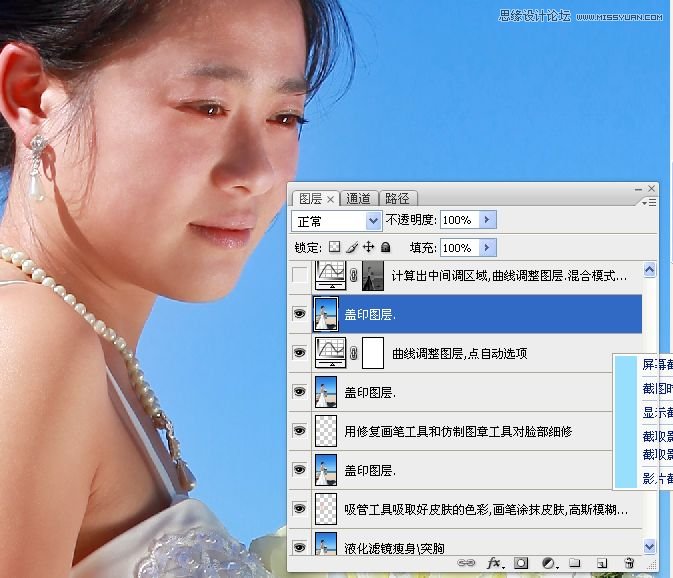The height and width of the screenshot is (578, 673).
Task: Select layer 吸管工具吸取好皮肤的色彩,画笔涂抹皮肤,高斯模糊…
Action: 486,509
